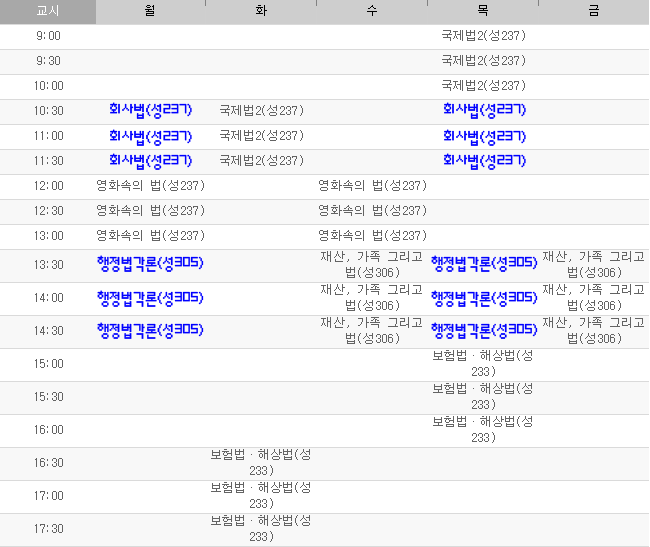Viewport: 650px width, 547px height.
Task: Select 보험법·해상법(성233) in the 16:30 row
Action: 261,463
